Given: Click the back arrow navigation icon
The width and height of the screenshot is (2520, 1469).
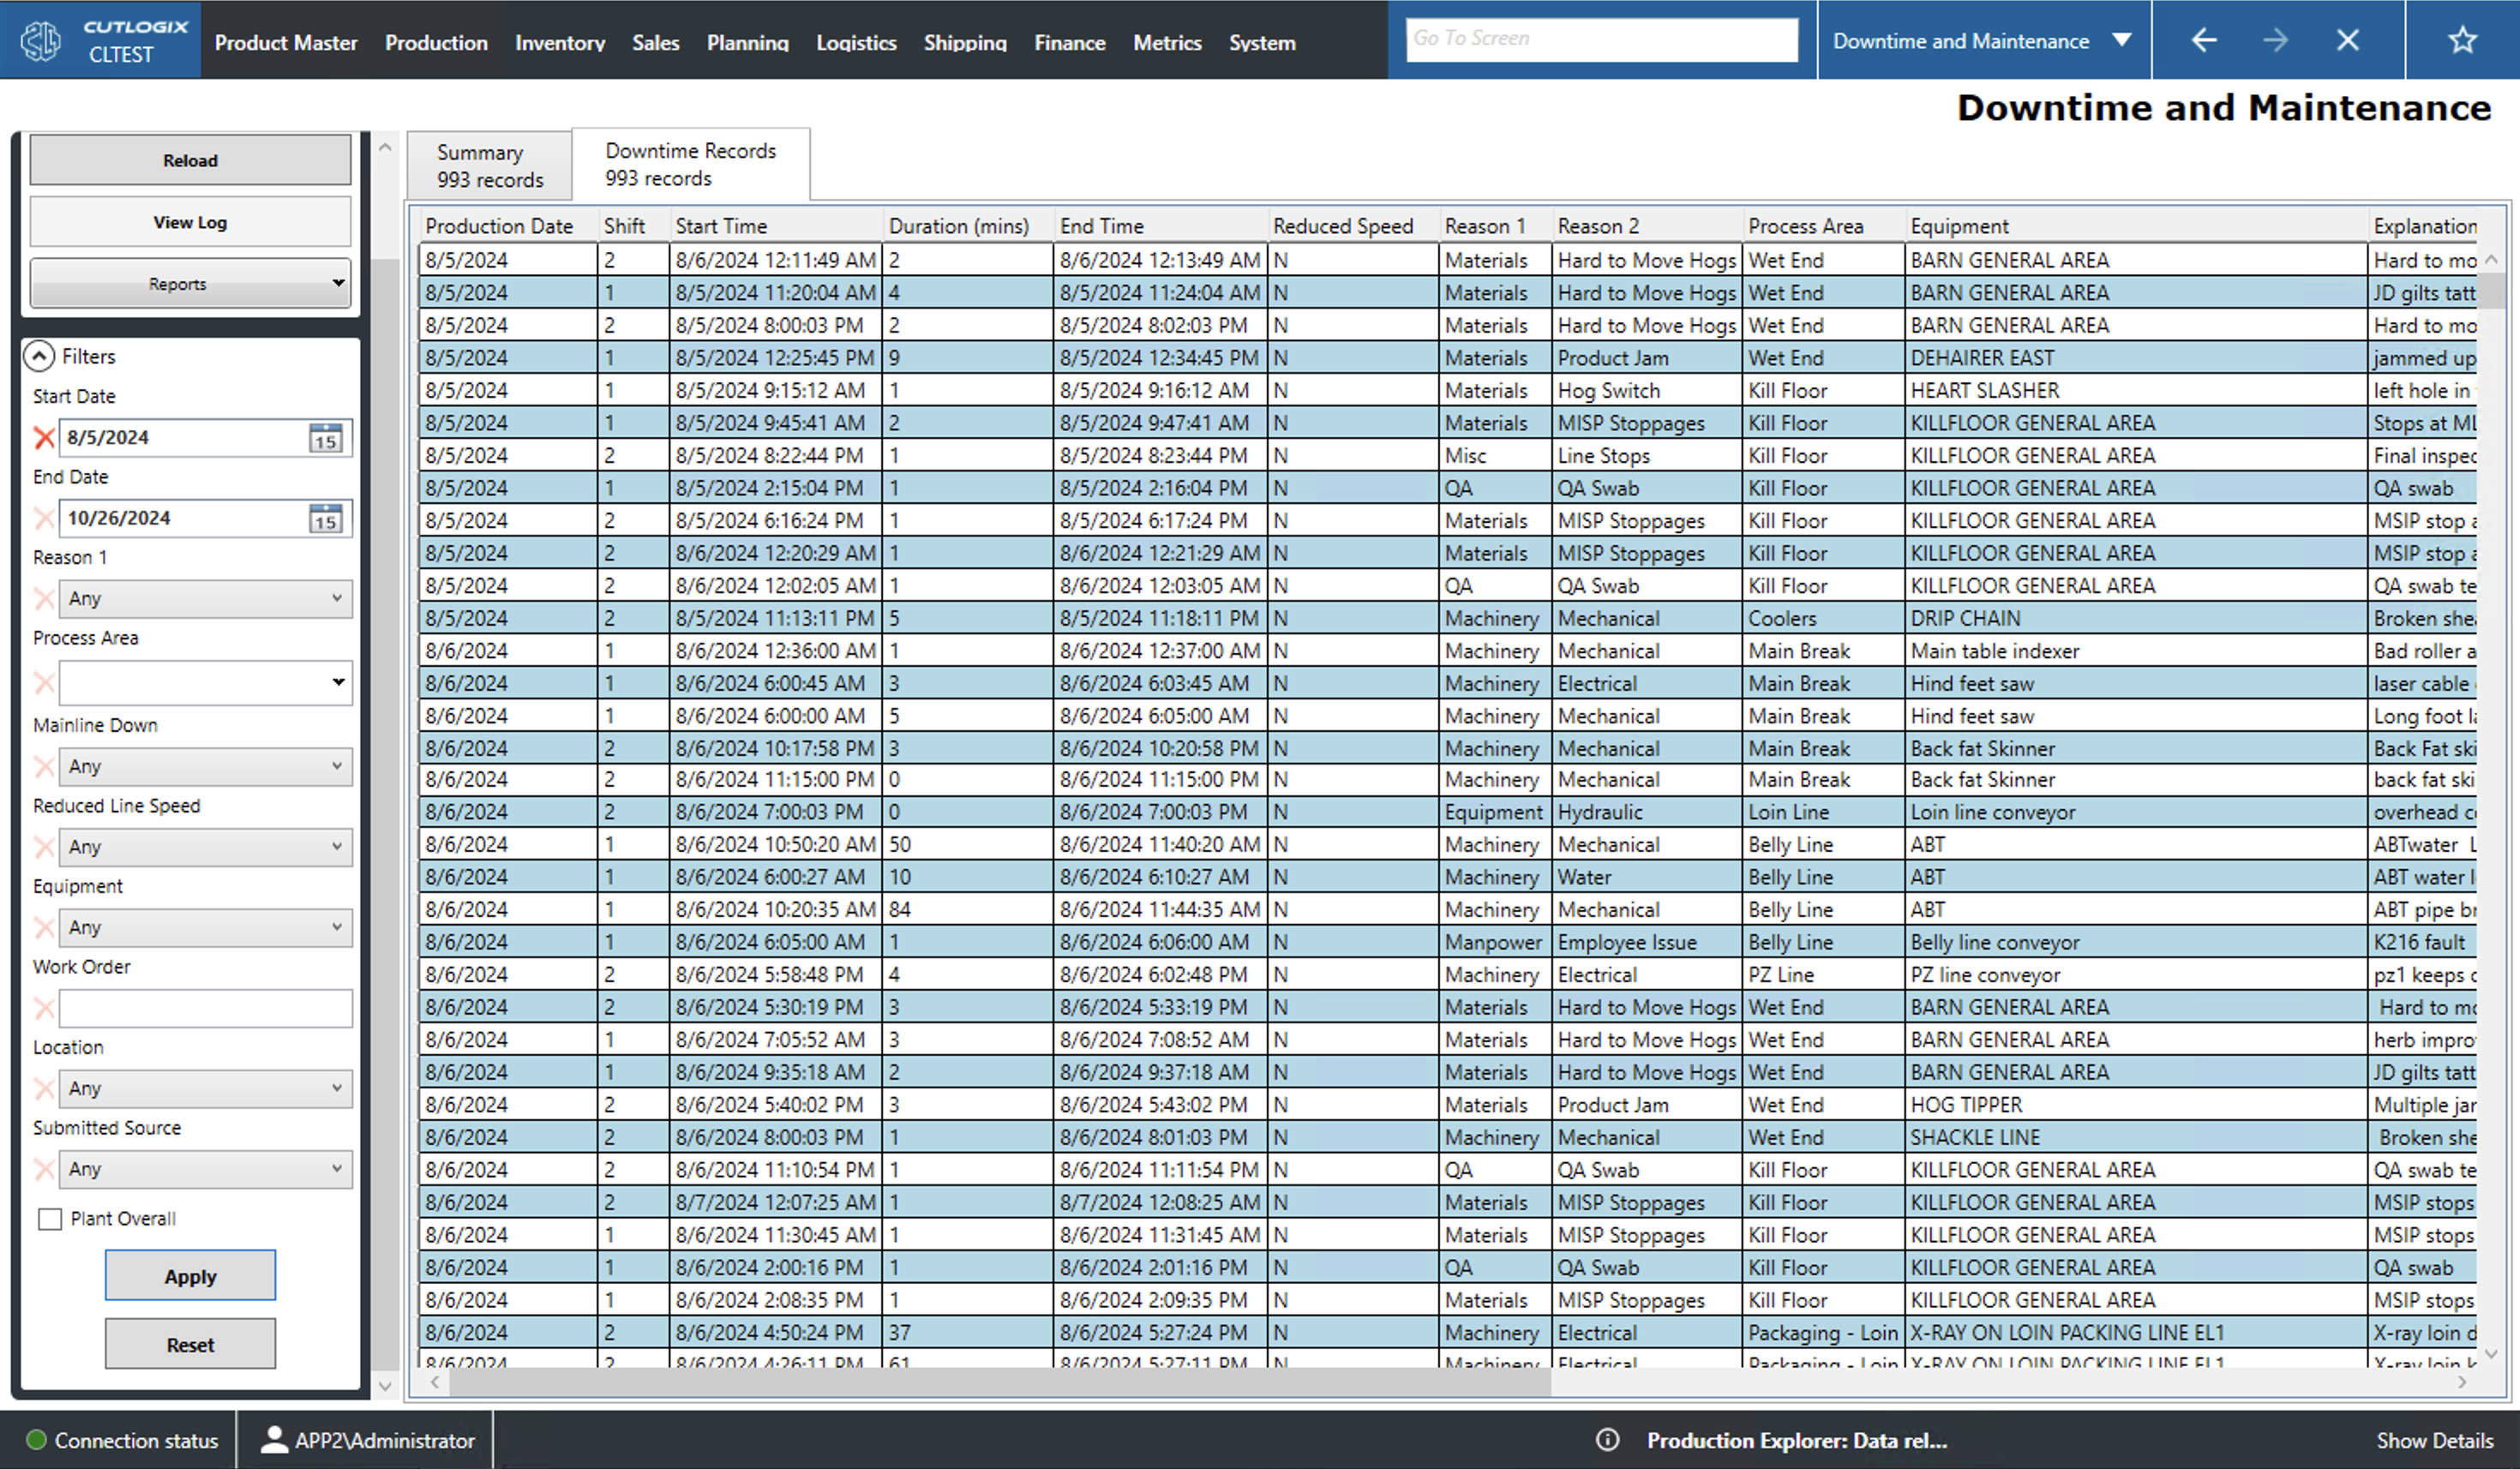Looking at the screenshot, I should (x=2204, y=40).
